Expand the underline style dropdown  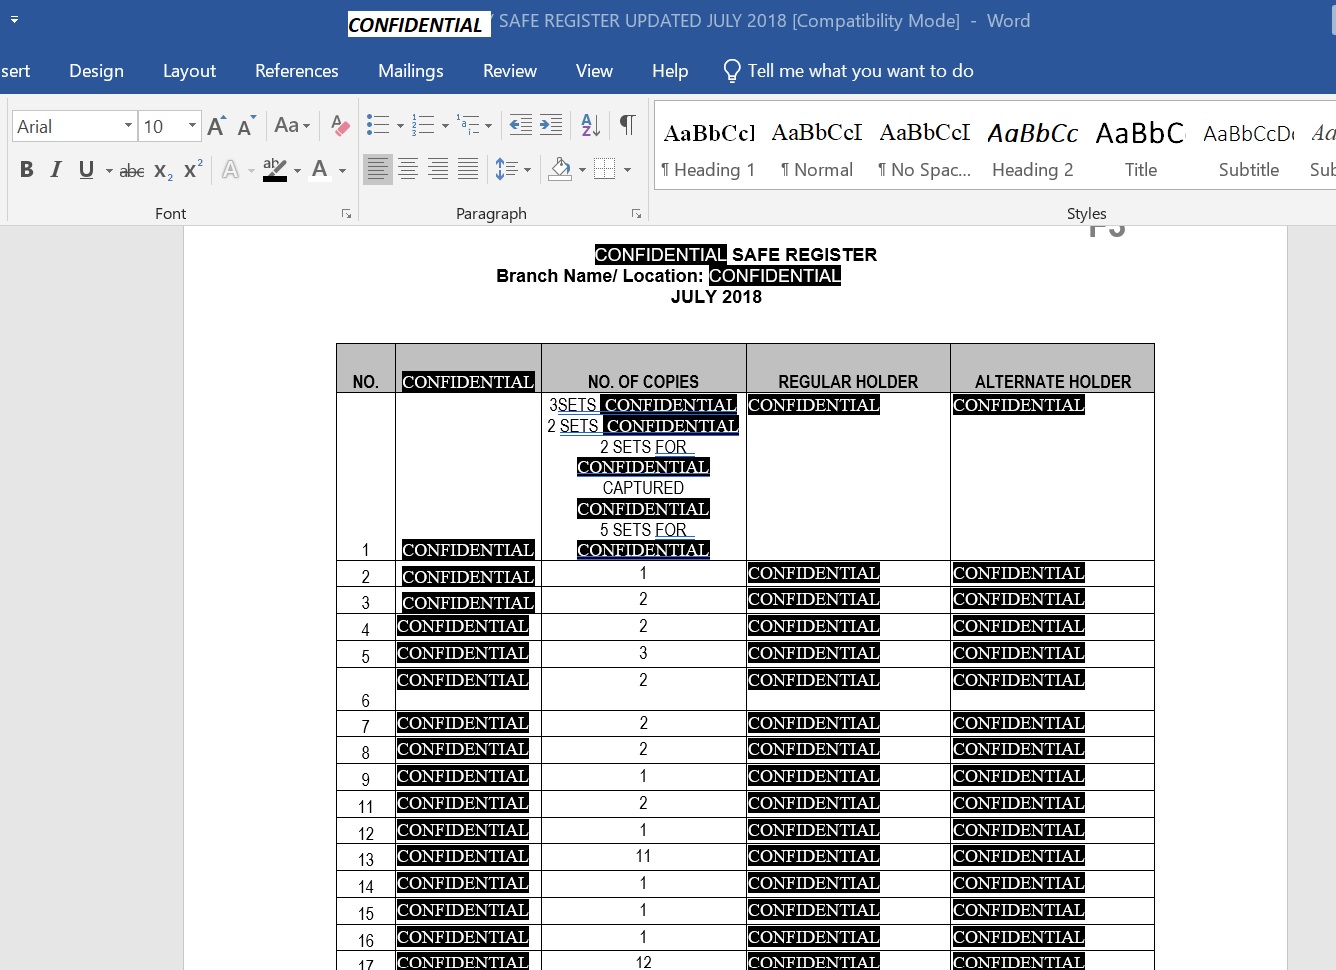(109, 171)
